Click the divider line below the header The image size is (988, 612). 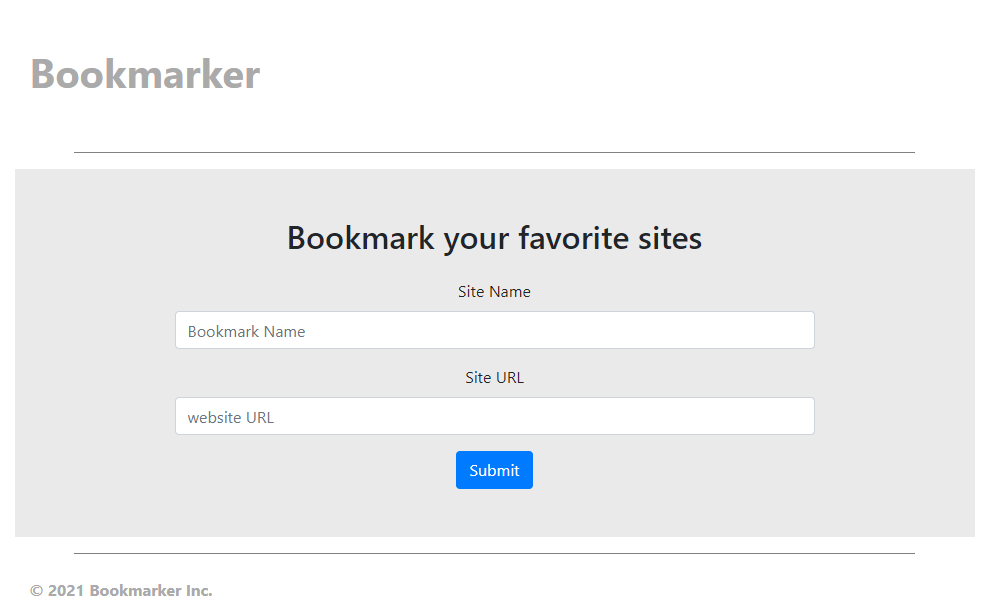click(x=494, y=153)
